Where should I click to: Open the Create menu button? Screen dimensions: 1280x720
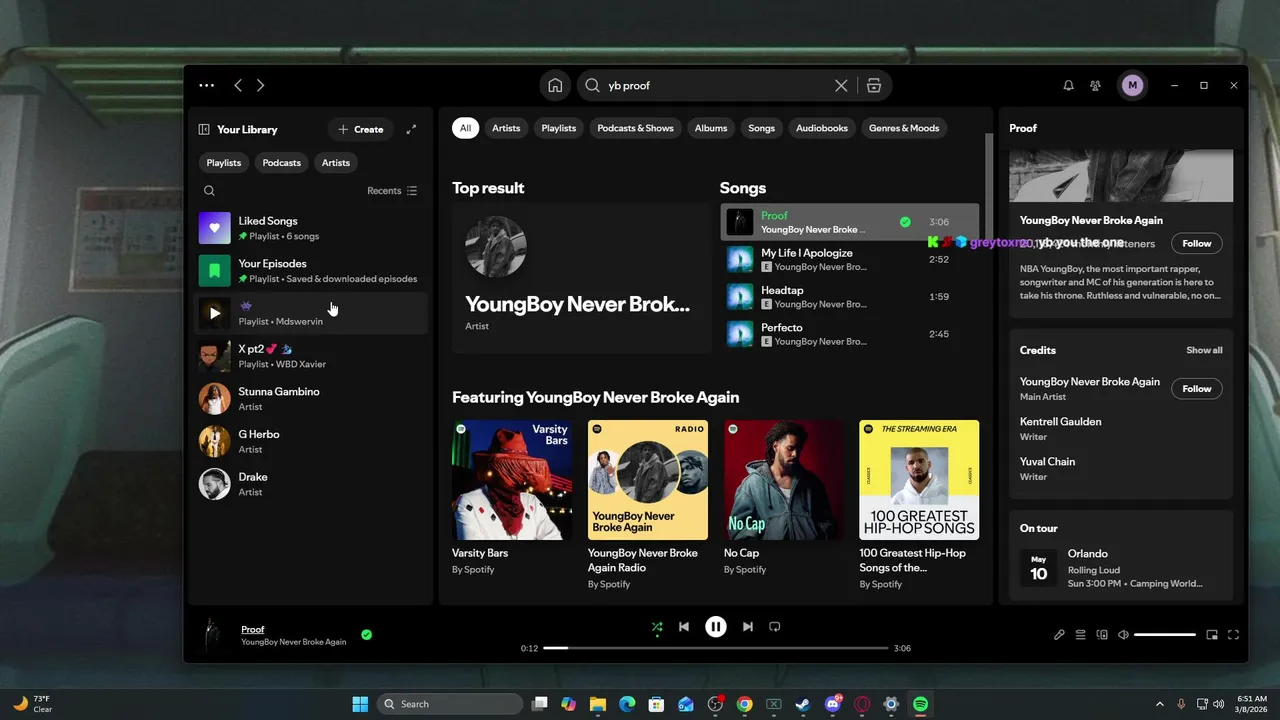360,129
